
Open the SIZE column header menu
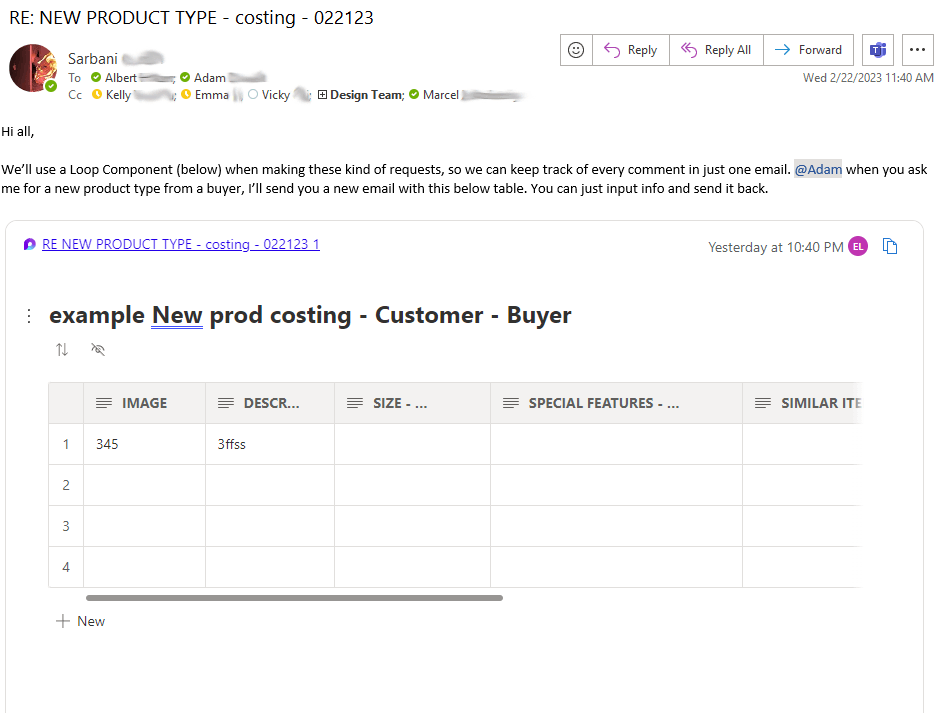[x=399, y=403]
